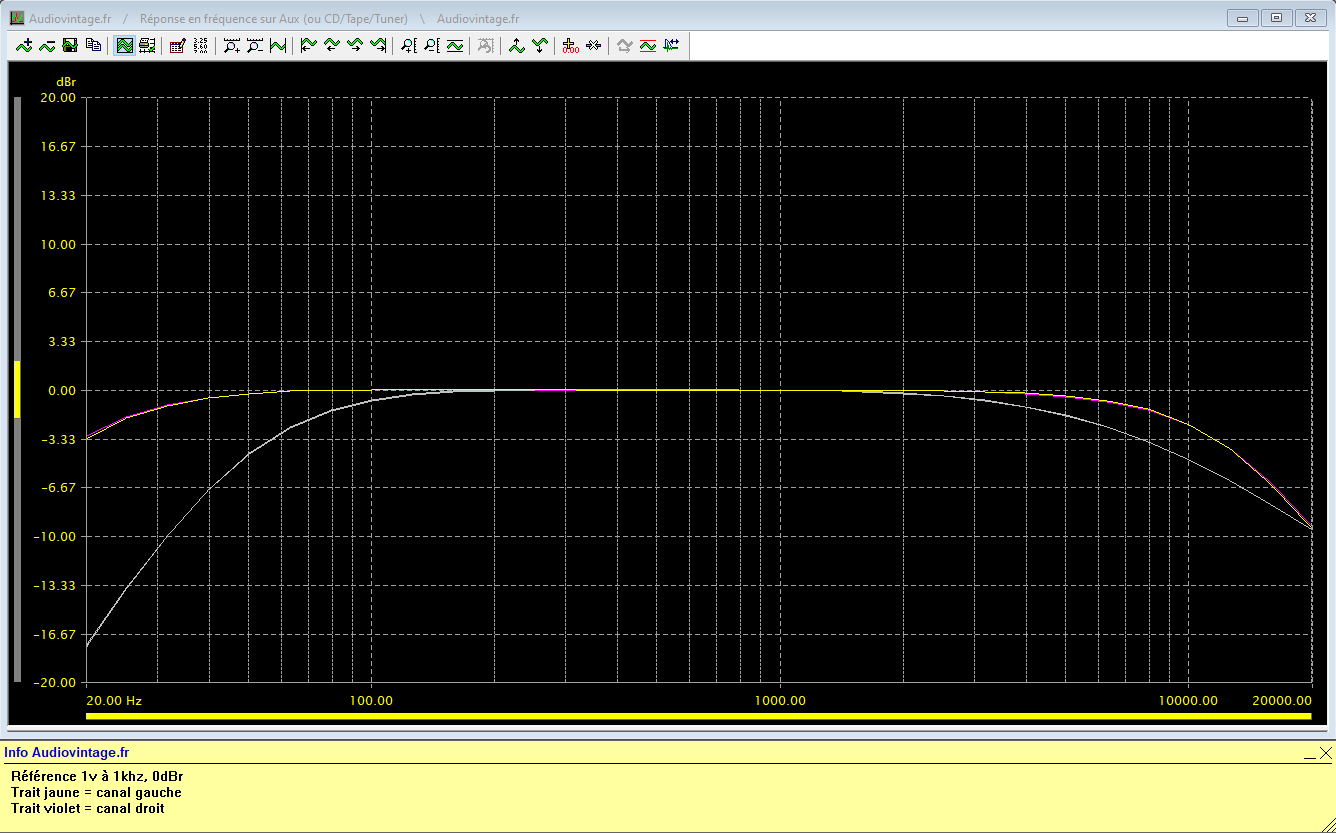This screenshot has width=1336, height=833.
Task: Show numeric values list icon
Action: (x=201, y=45)
